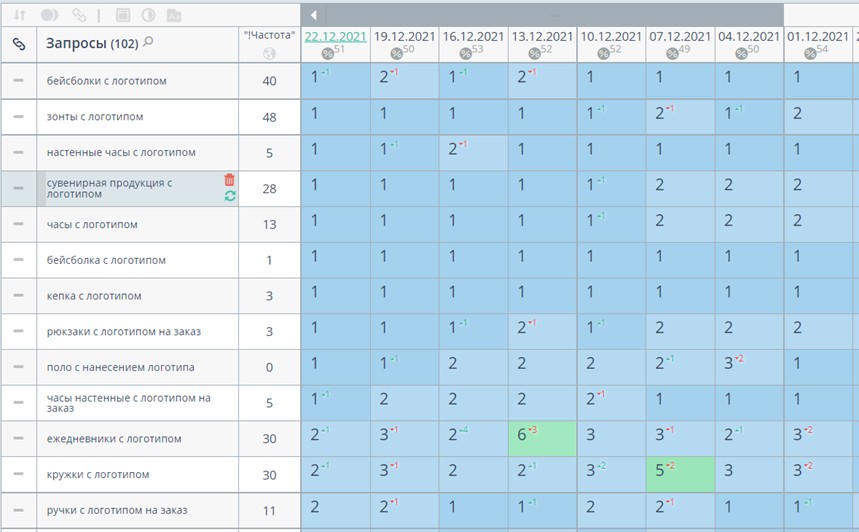Open the 22.12.2021 date link
The image size is (859, 532).
pyautogui.click(x=335, y=36)
